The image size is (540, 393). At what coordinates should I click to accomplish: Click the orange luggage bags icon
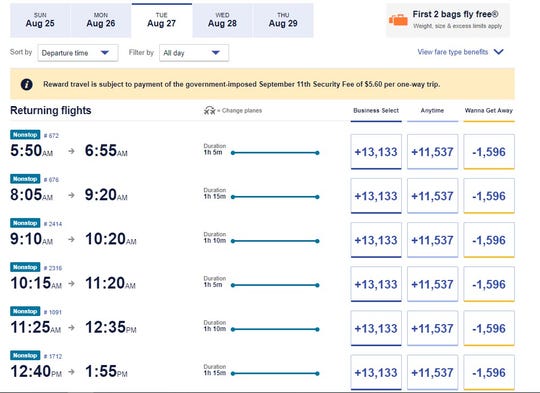pos(398,20)
